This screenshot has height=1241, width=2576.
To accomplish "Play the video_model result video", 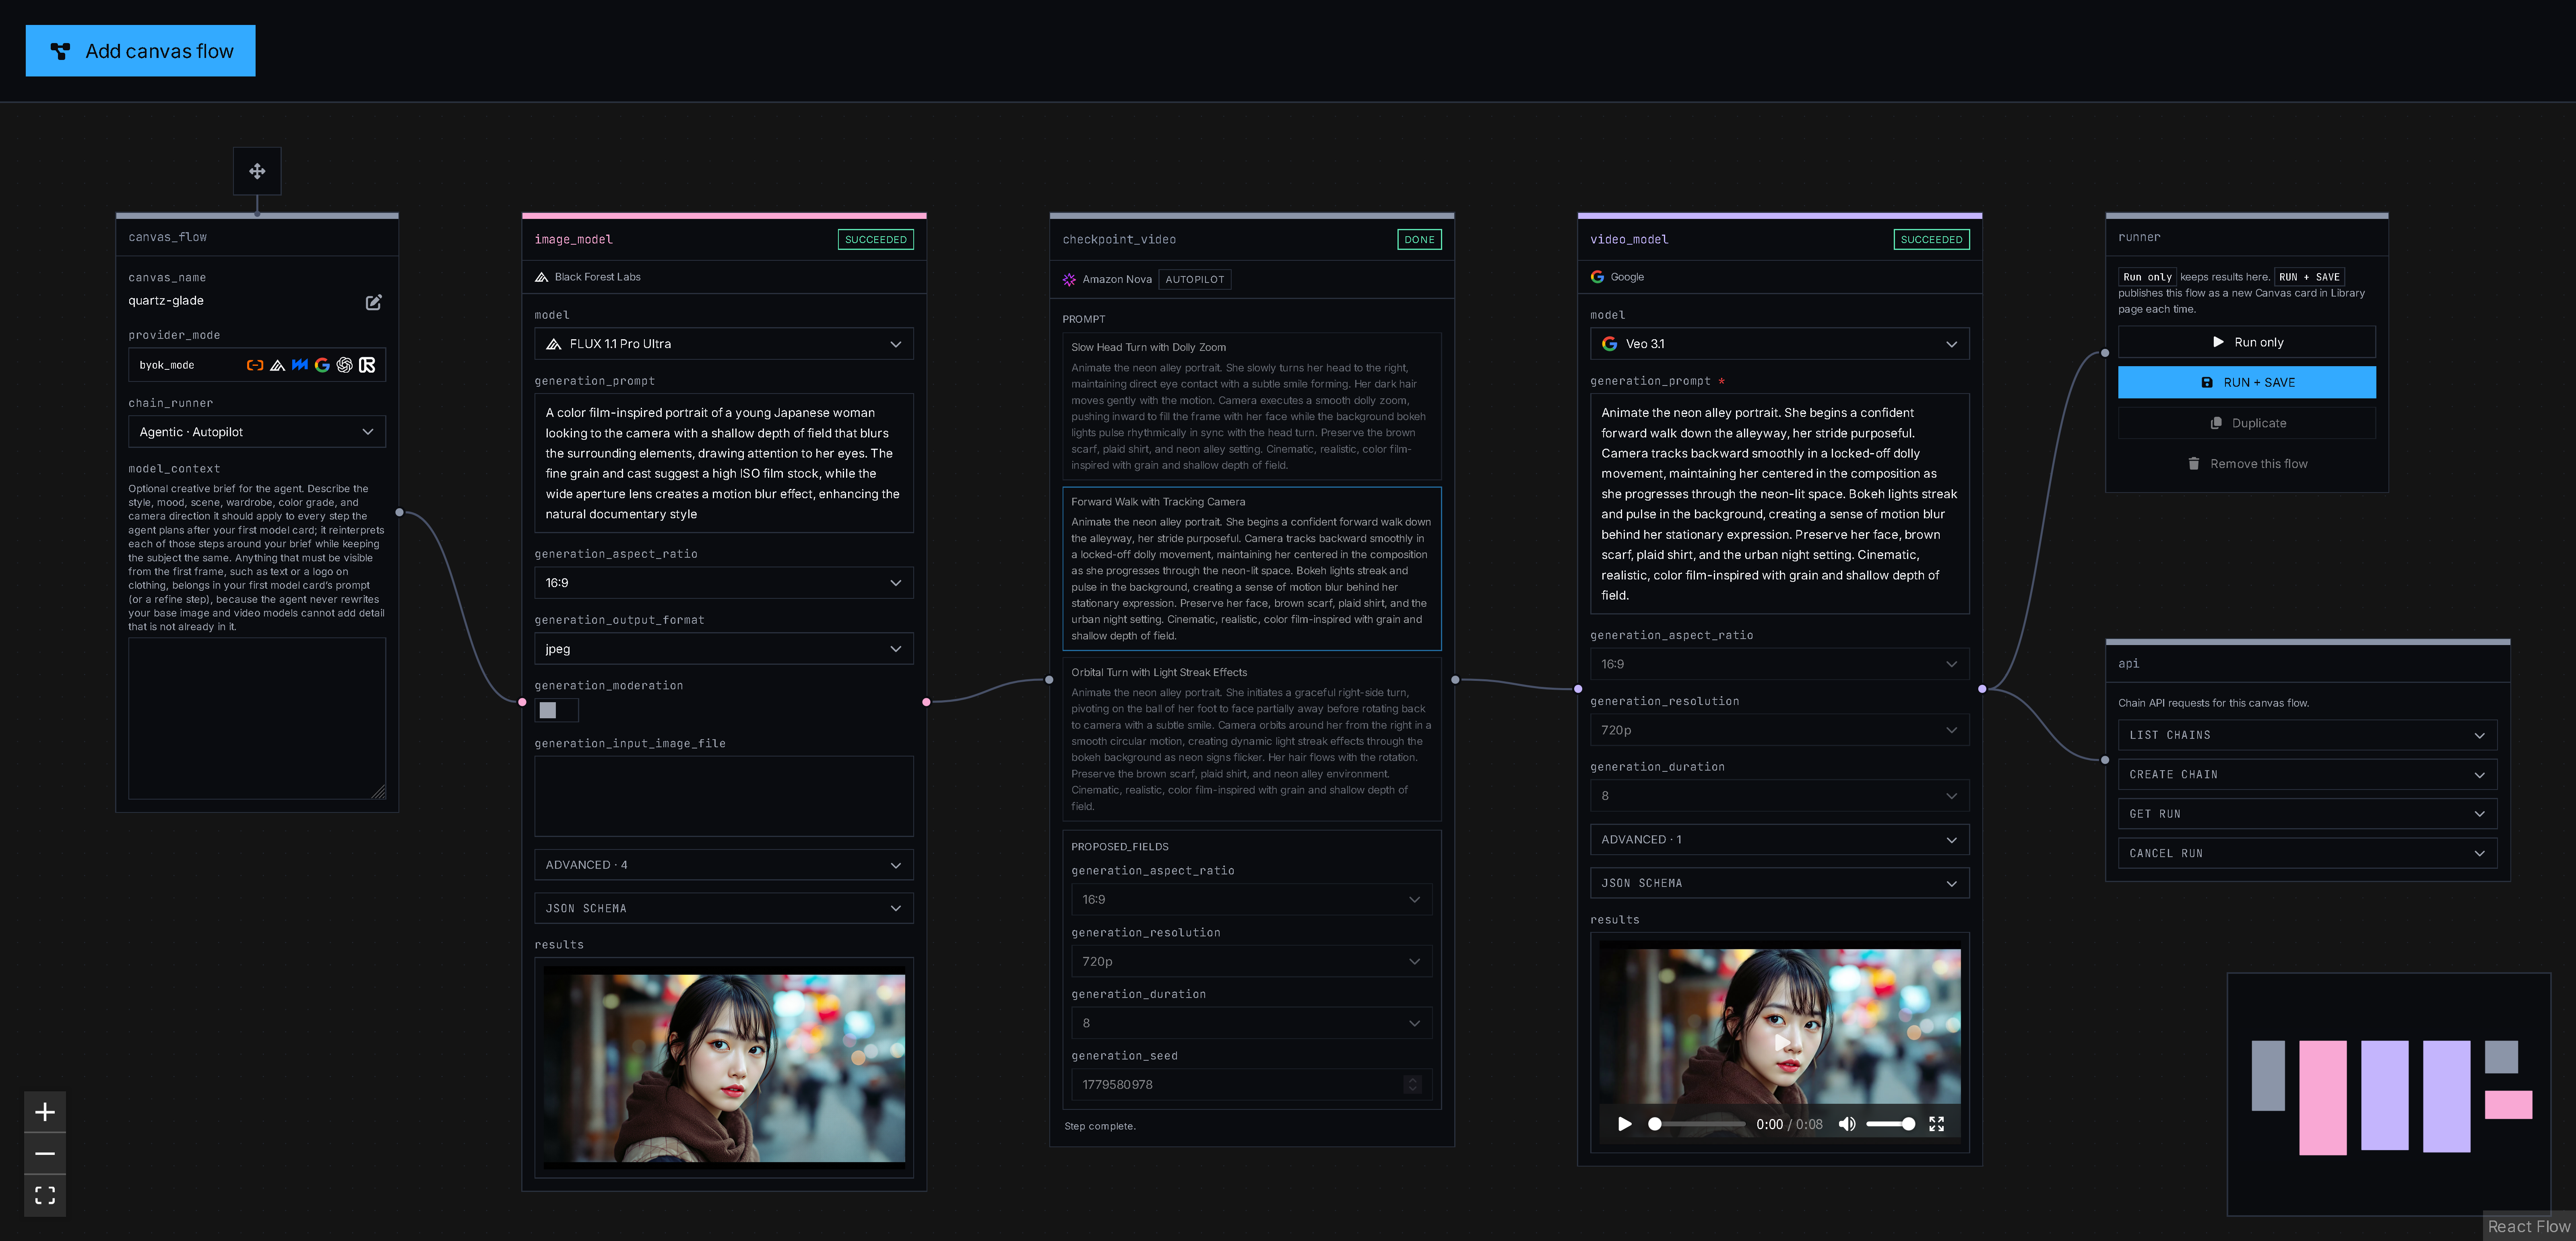I will click(x=1625, y=1124).
